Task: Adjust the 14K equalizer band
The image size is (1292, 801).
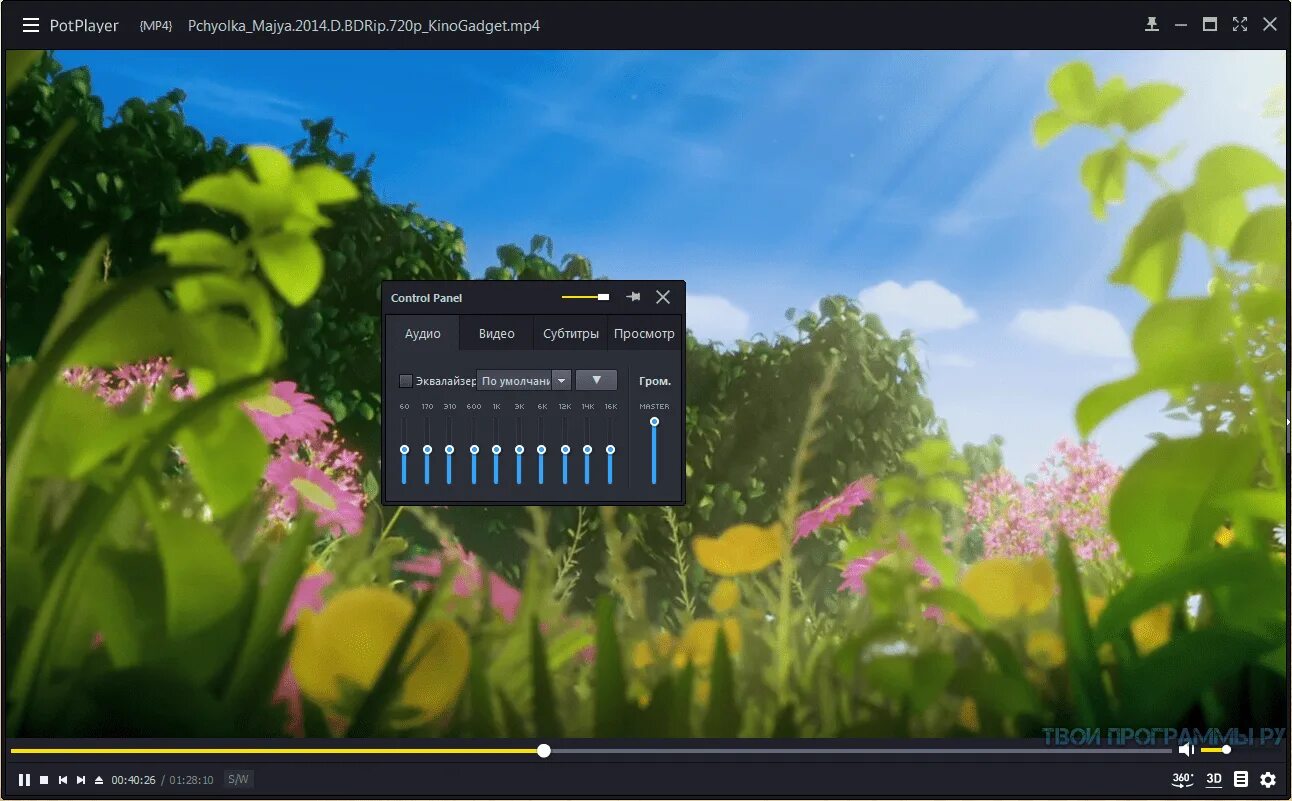Action: [587, 450]
